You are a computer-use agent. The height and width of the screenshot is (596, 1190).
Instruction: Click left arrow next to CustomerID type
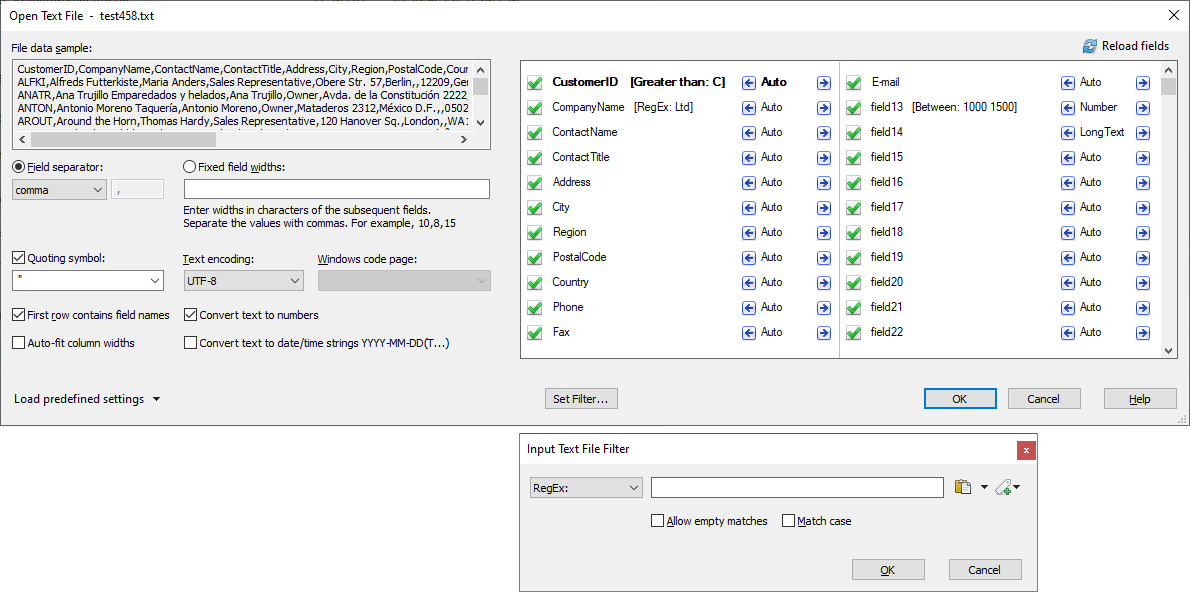(x=749, y=83)
